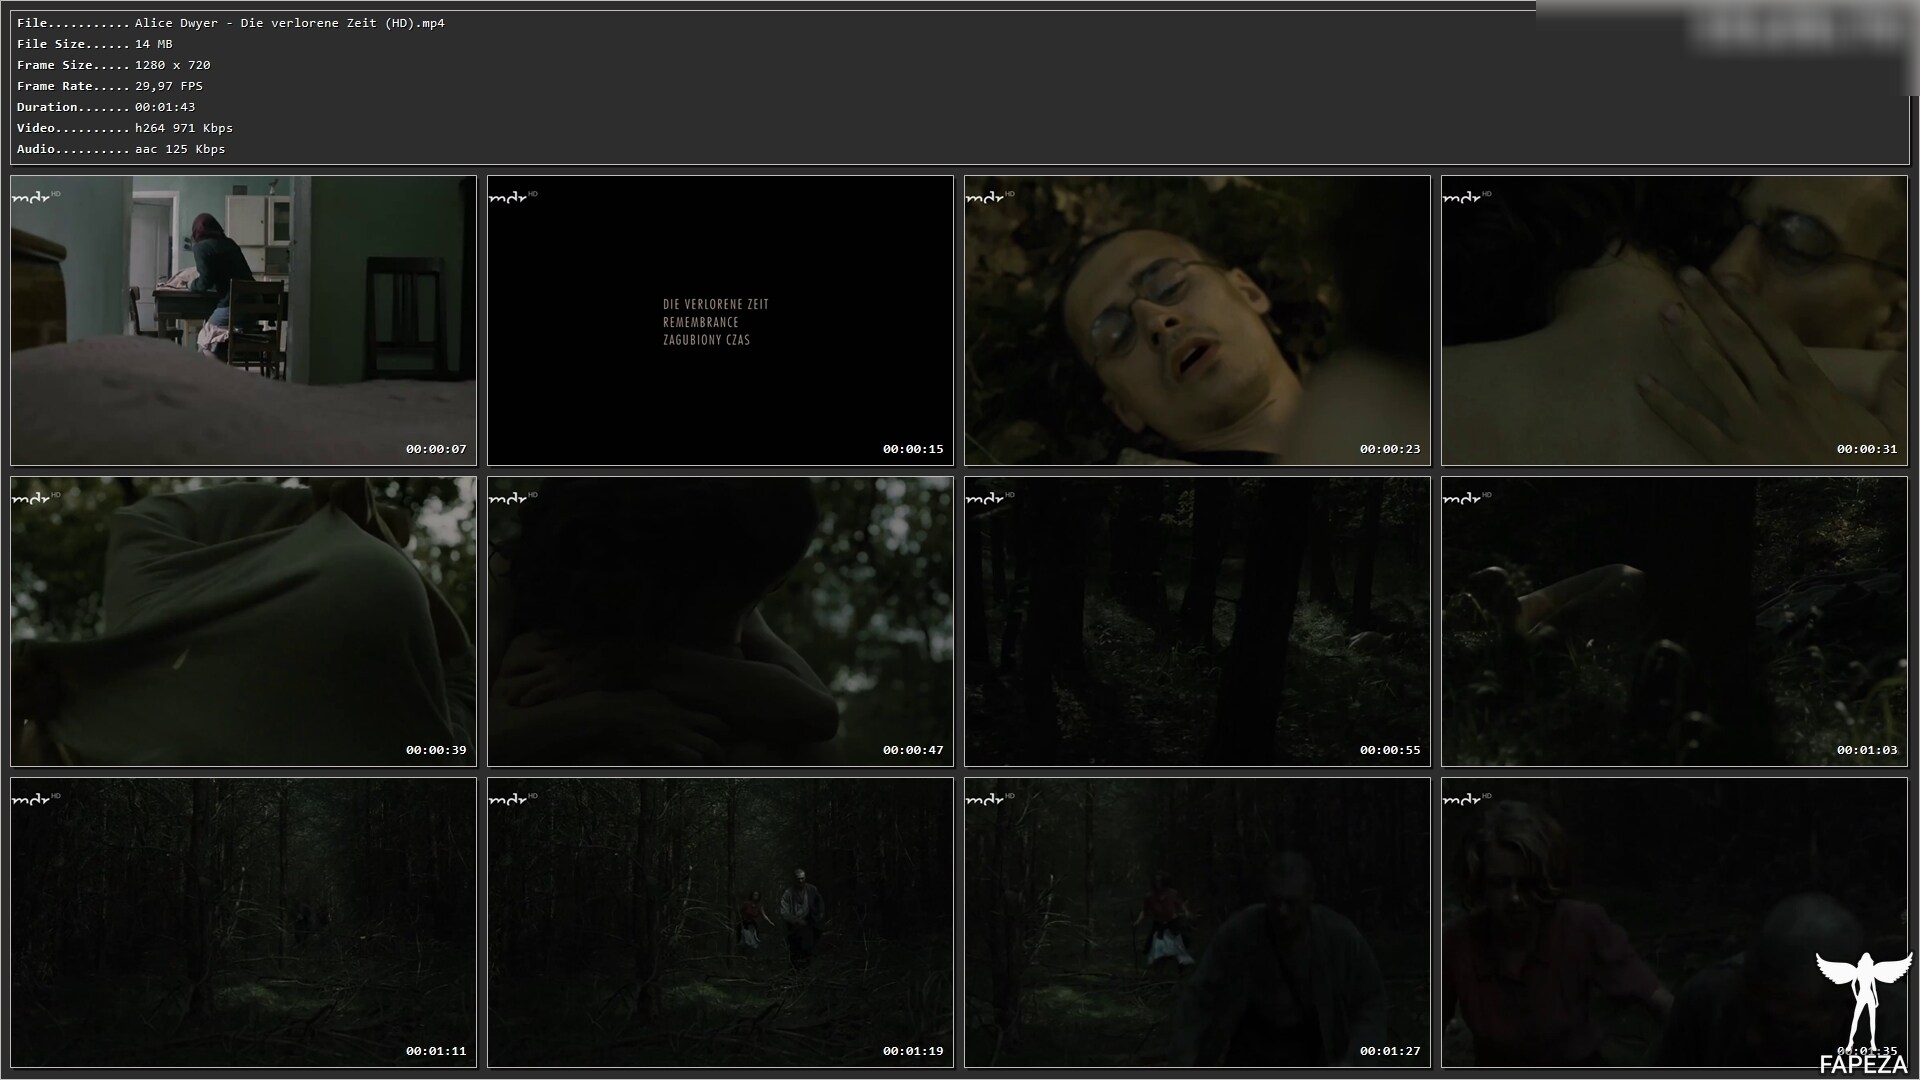Click the timestamp 00:01:27
Image resolution: width=1920 pixels, height=1080 pixels.
1390,1051
